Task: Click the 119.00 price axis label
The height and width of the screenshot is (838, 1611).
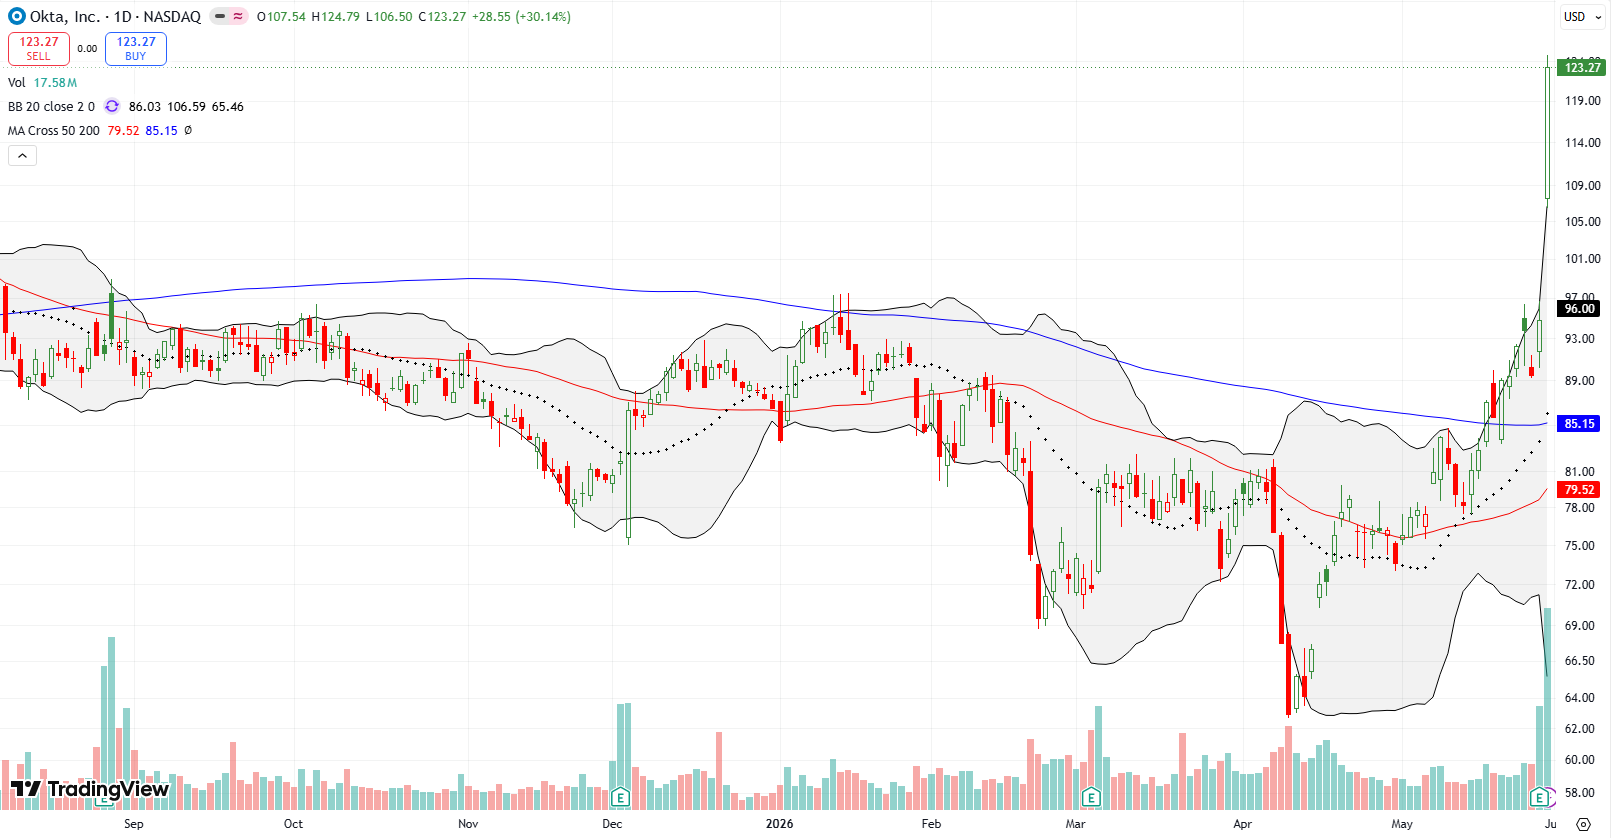Action: pyautogui.click(x=1582, y=100)
